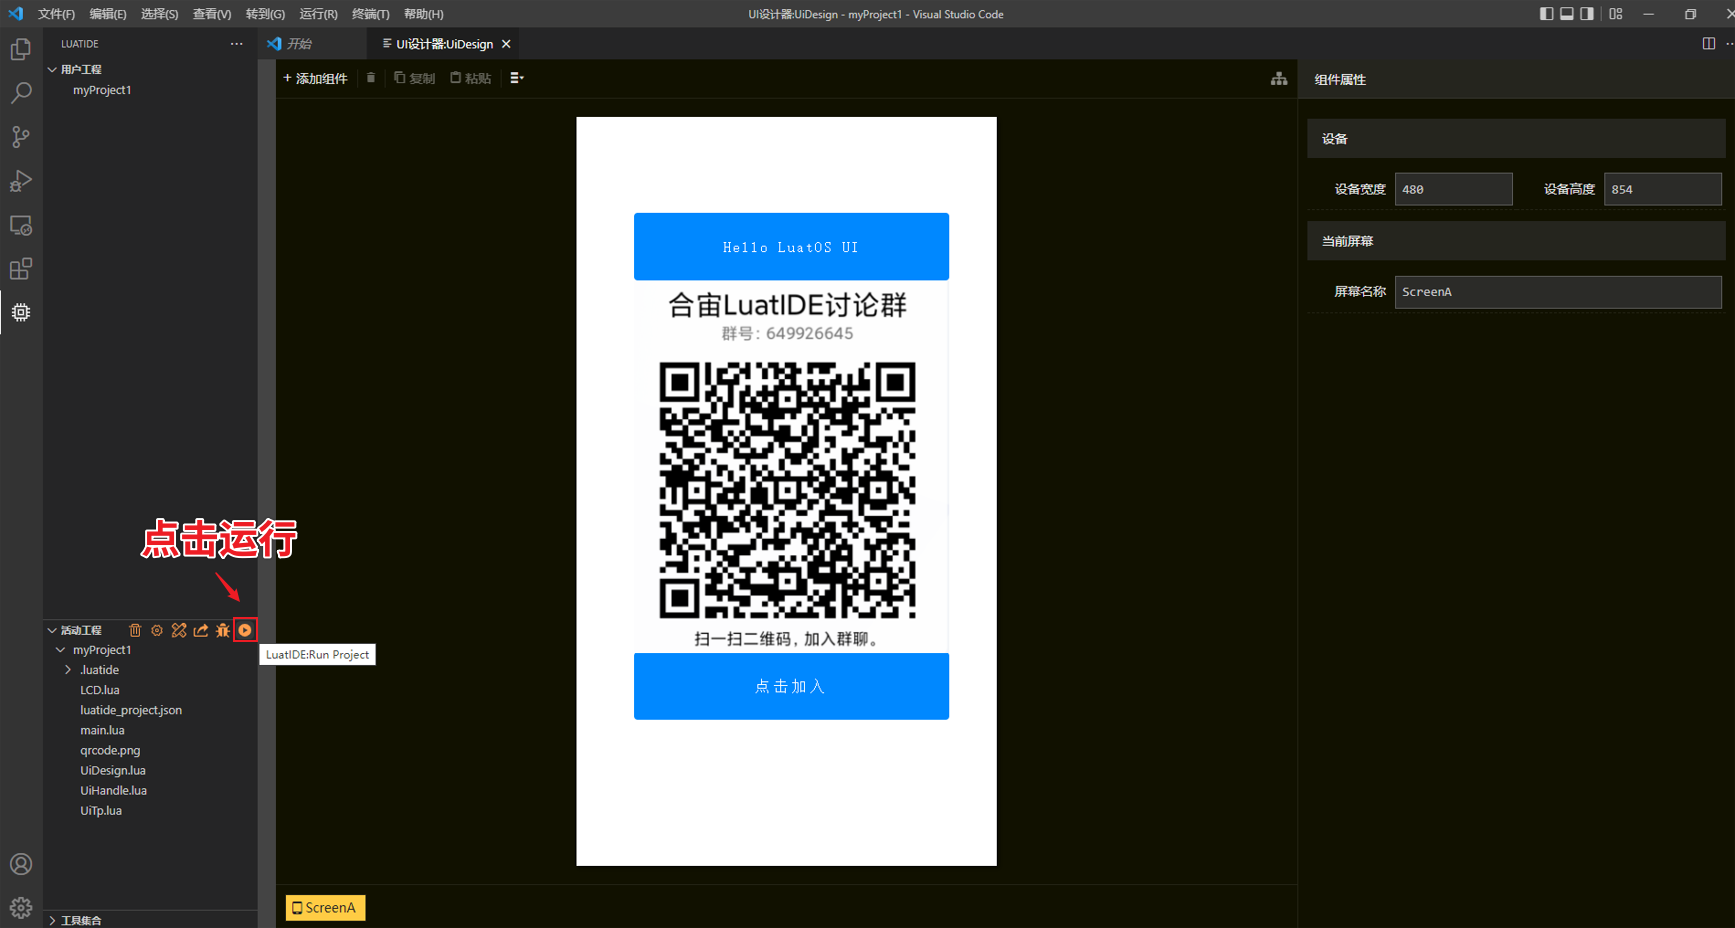
Task: Open the Search view in activity bar
Action: click(21, 93)
